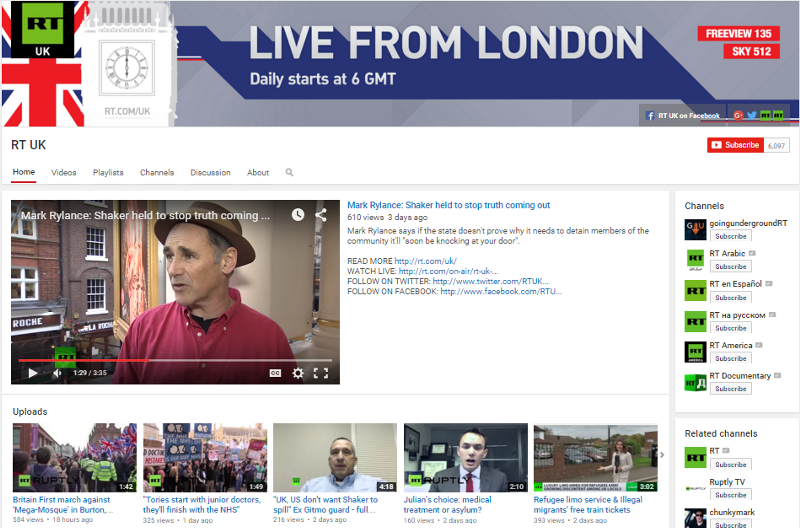Screen dimensions: 800x528
Task: Open the Channels tab
Action: click(157, 172)
